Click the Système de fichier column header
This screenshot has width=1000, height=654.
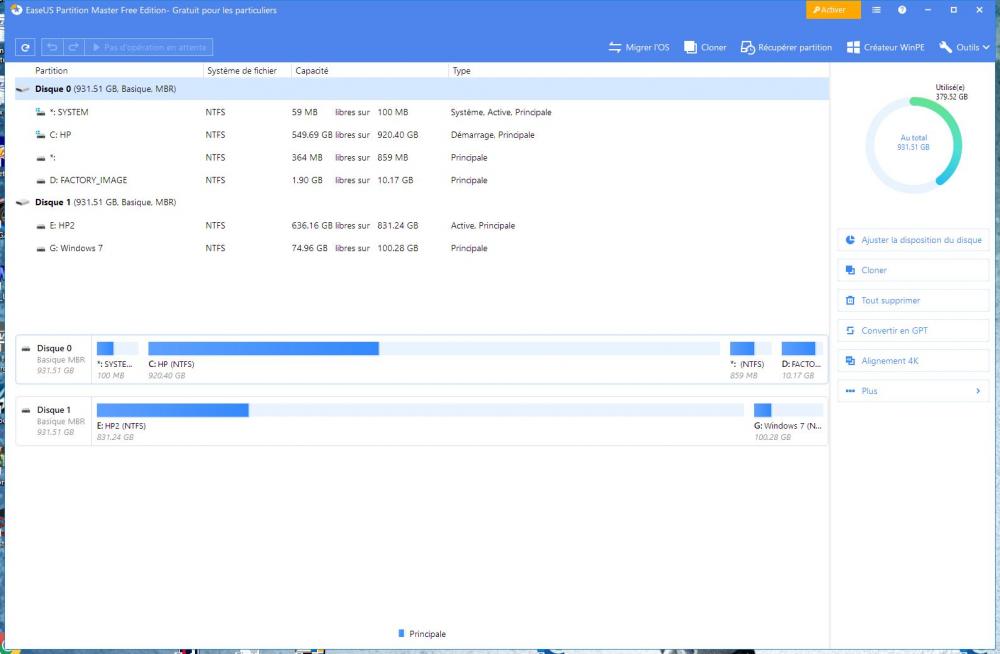(x=242, y=71)
